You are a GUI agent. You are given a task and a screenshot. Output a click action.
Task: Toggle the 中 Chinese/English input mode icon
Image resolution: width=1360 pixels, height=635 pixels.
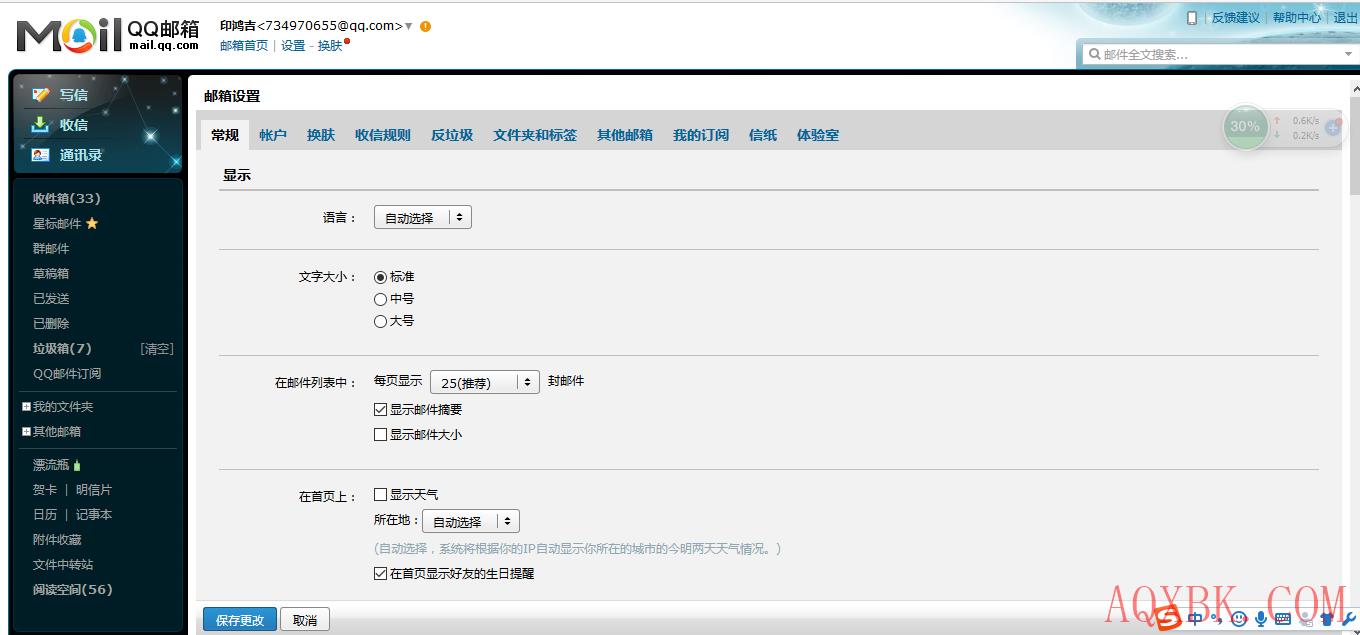pyautogui.click(x=1196, y=619)
